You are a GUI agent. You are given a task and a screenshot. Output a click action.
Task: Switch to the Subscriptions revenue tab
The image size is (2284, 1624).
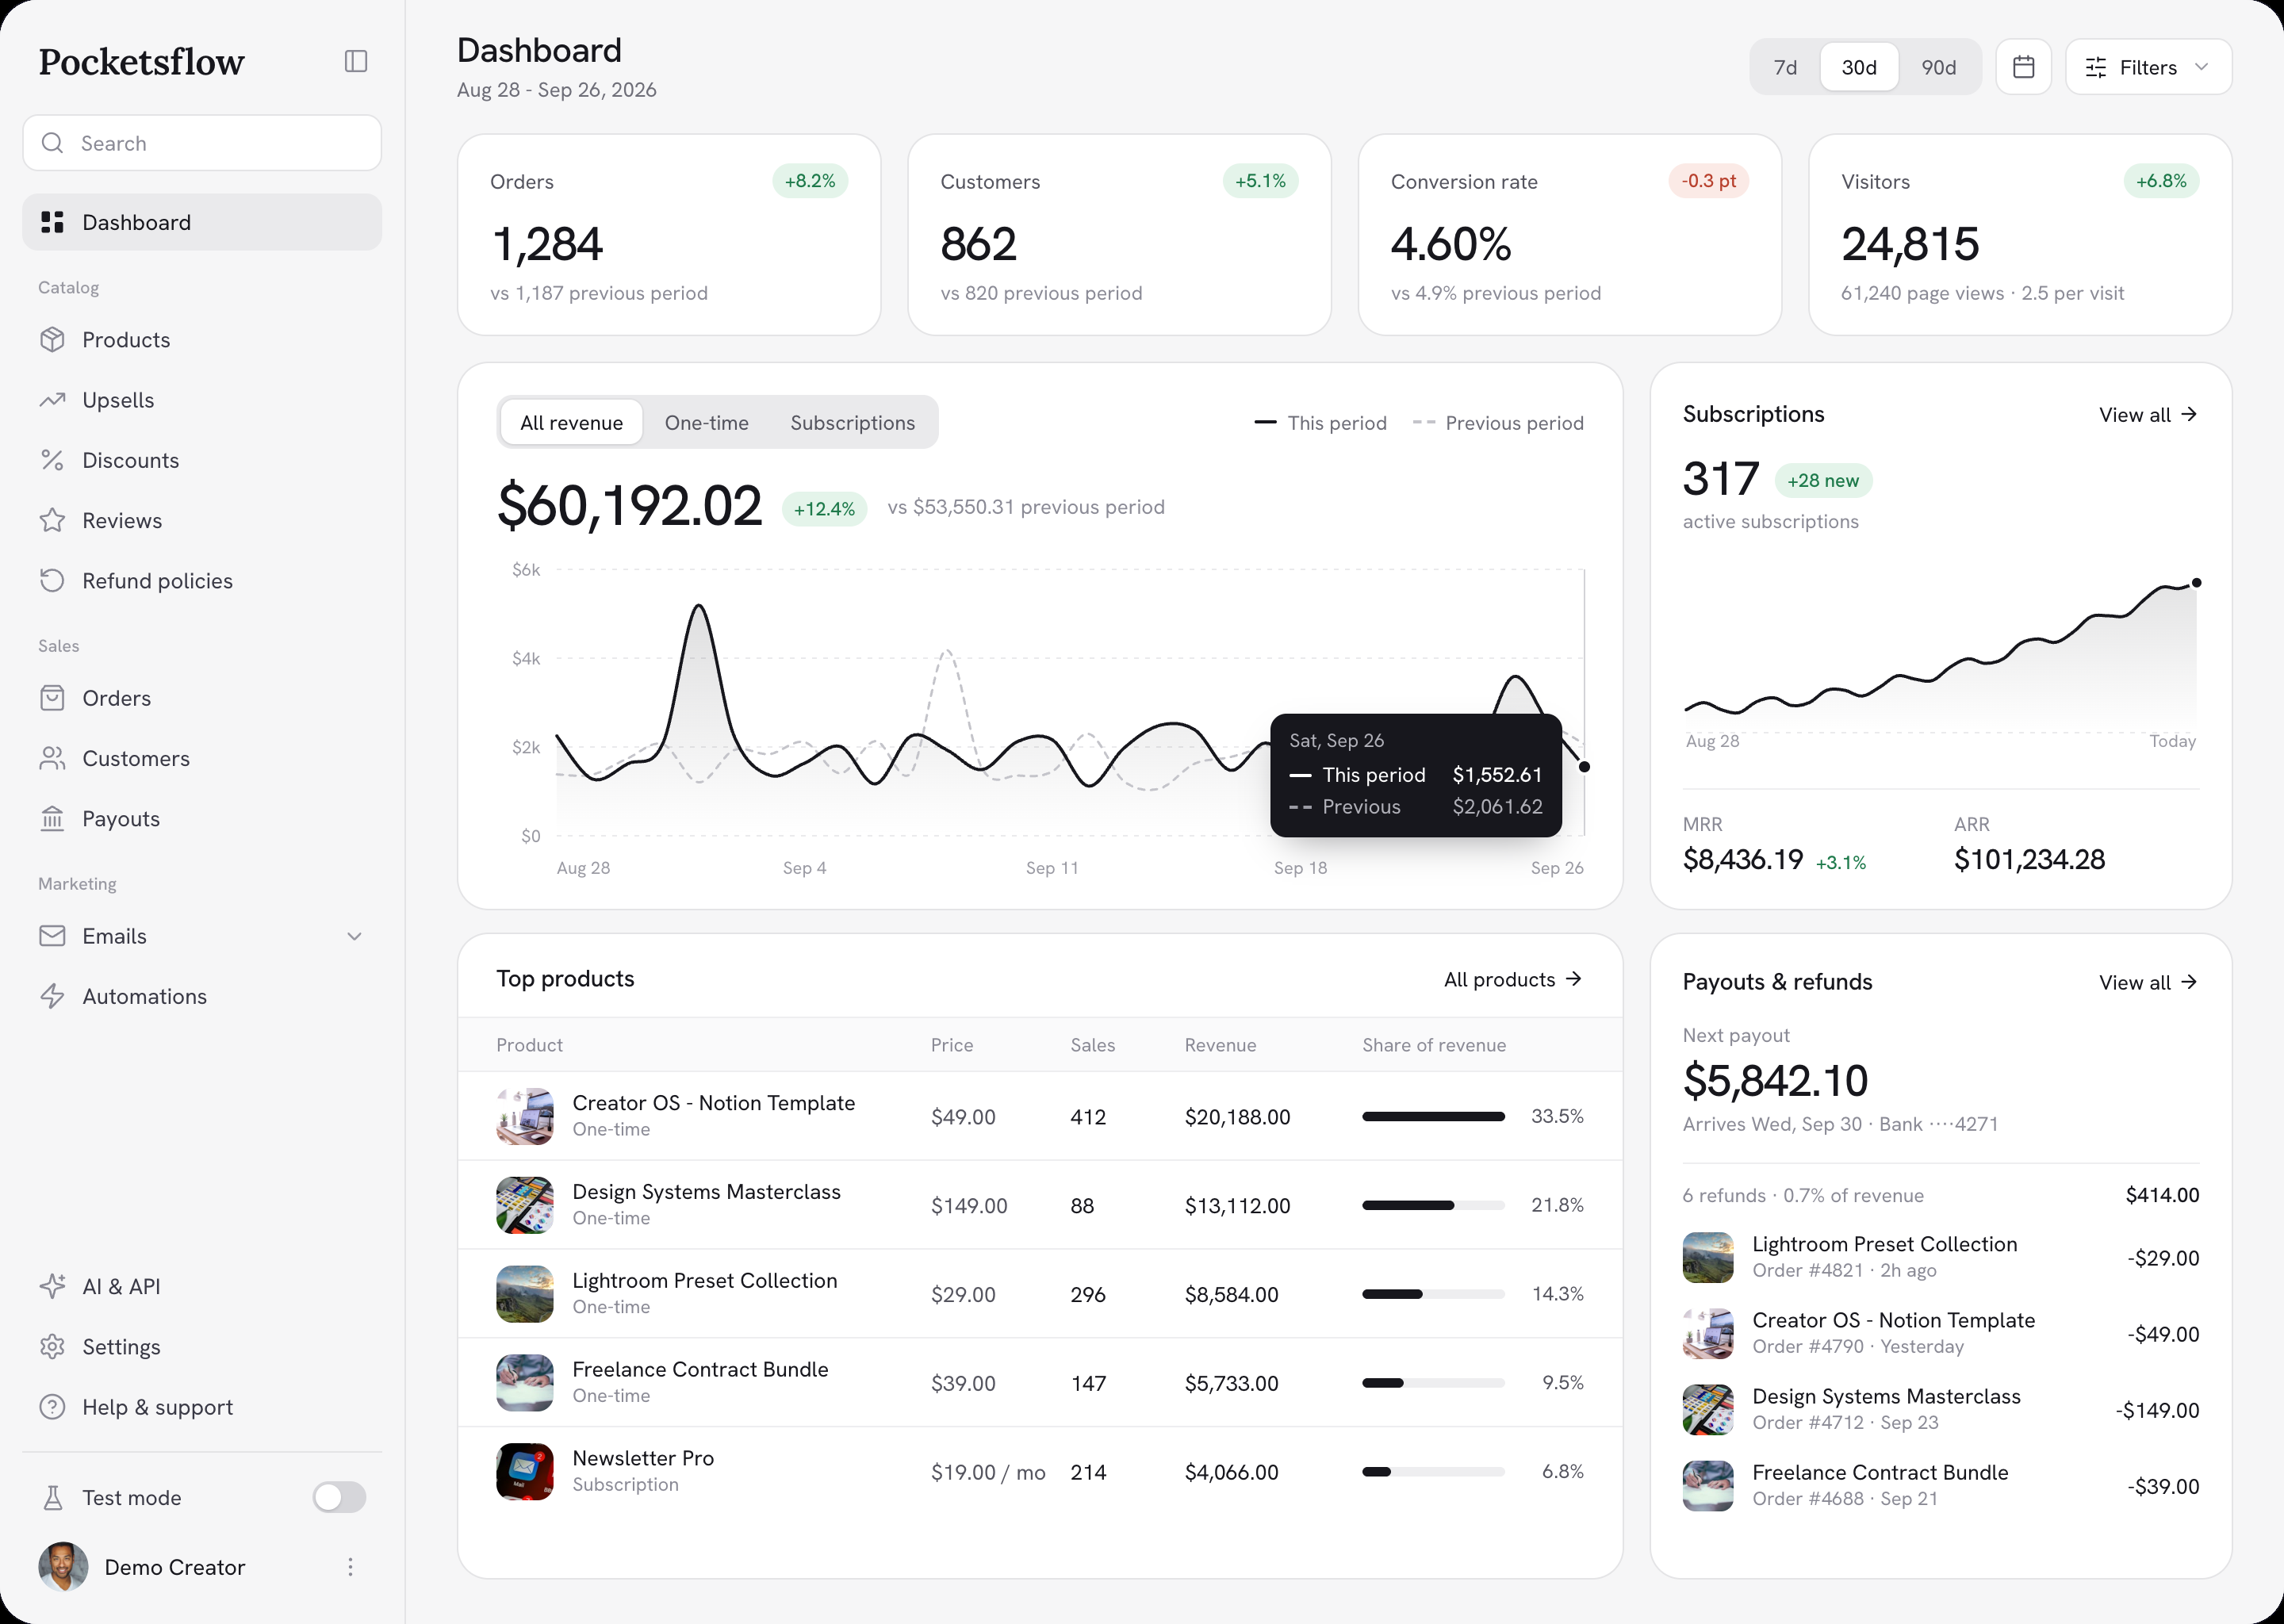[852, 422]
